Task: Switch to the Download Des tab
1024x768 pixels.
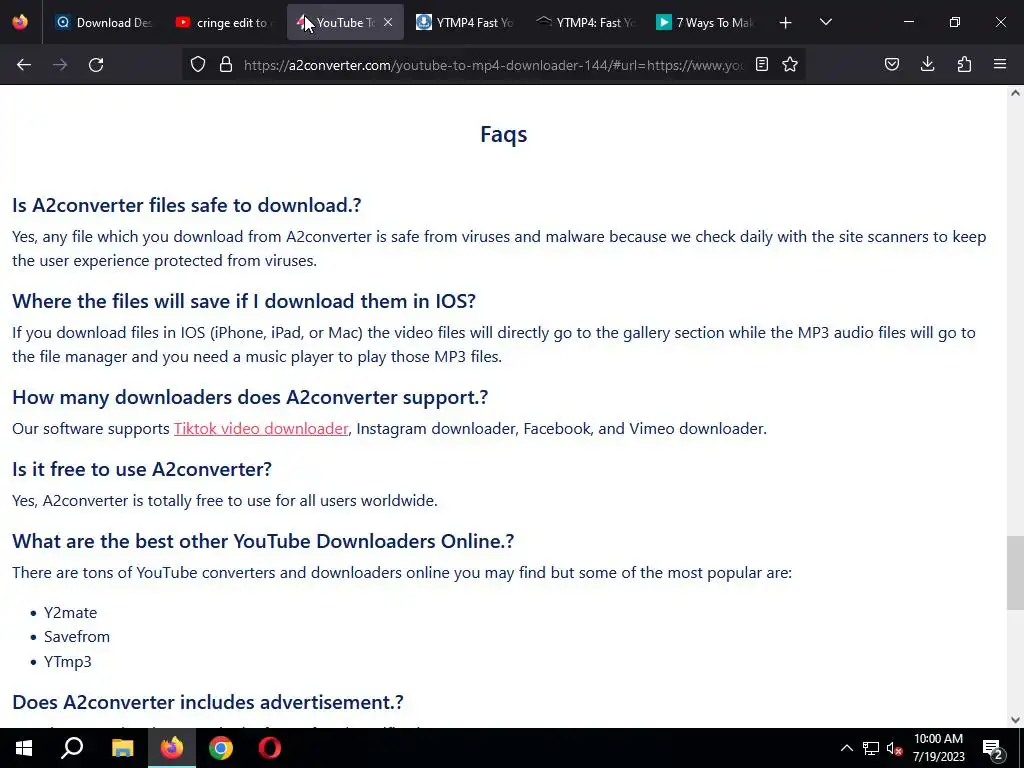Action: click(x=103, y=22)
